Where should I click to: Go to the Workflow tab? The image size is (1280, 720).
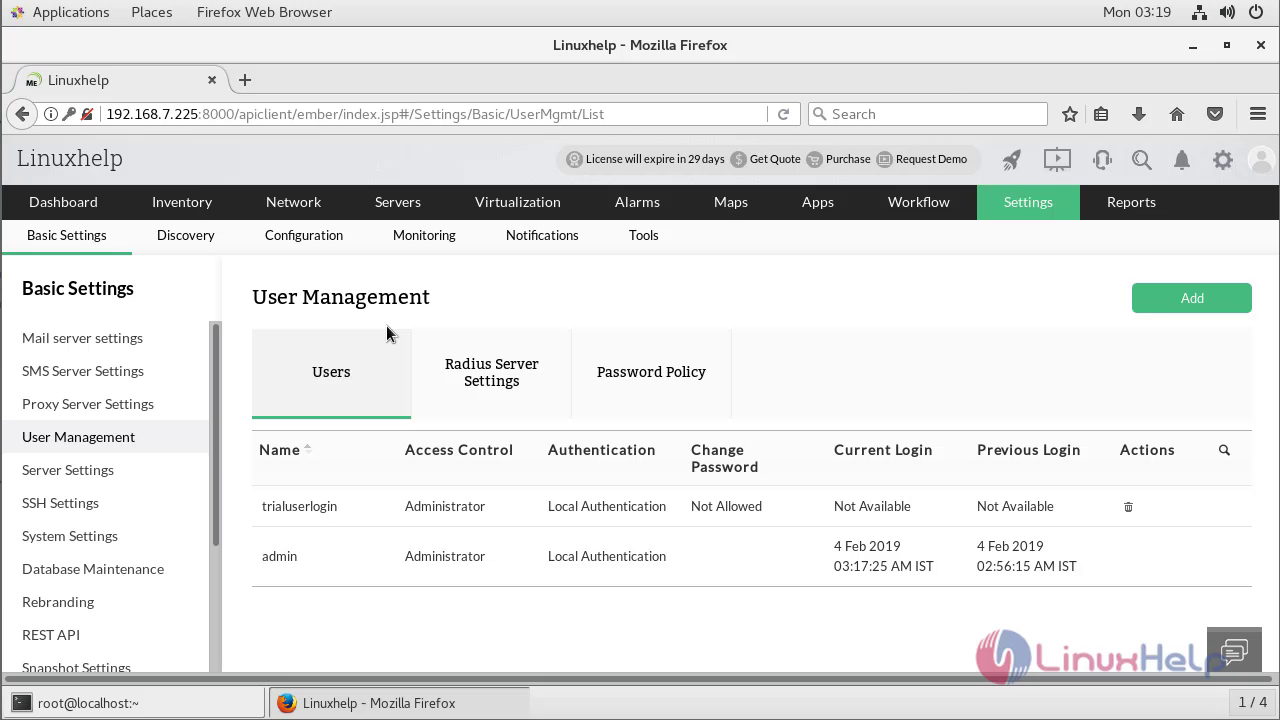(919, 202)
